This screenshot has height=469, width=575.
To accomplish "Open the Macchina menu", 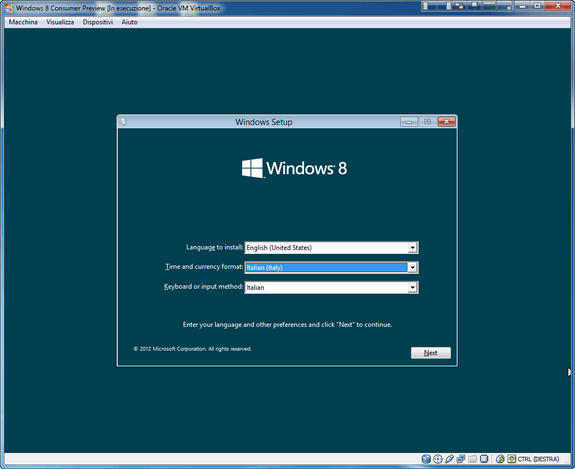I will (23, 22).
